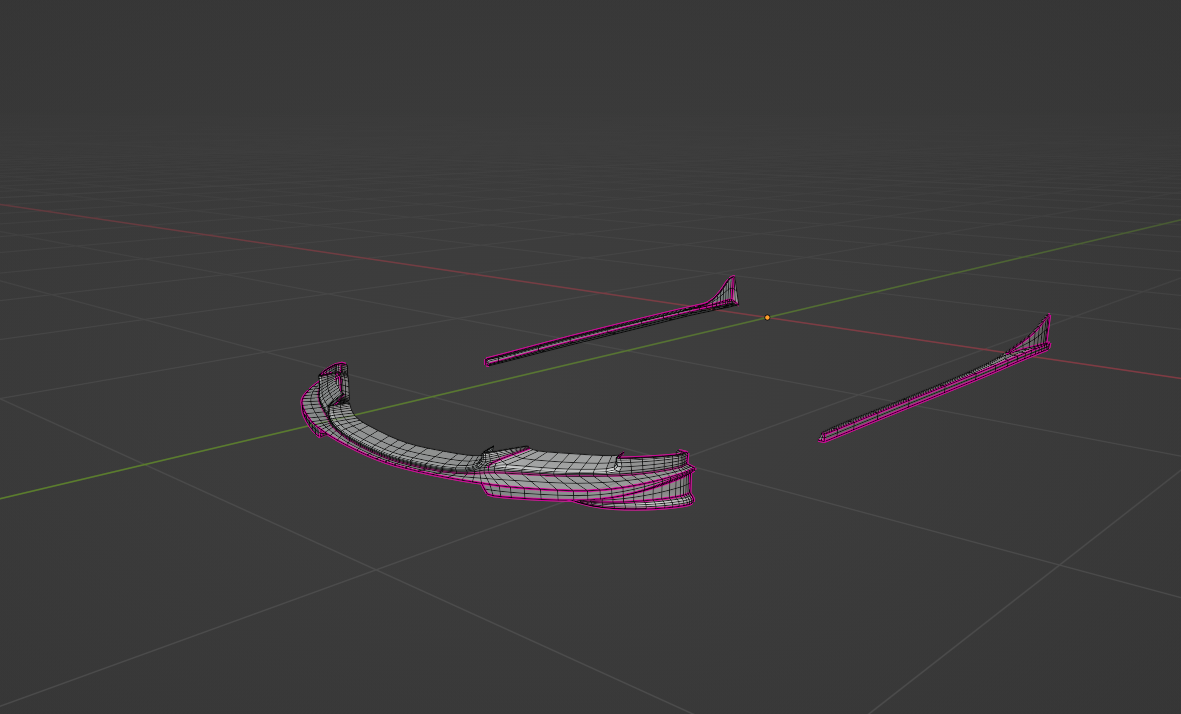Select the right side skirt mesh
This screenshot has width=1181, height=714.
[x=930, y=392]
